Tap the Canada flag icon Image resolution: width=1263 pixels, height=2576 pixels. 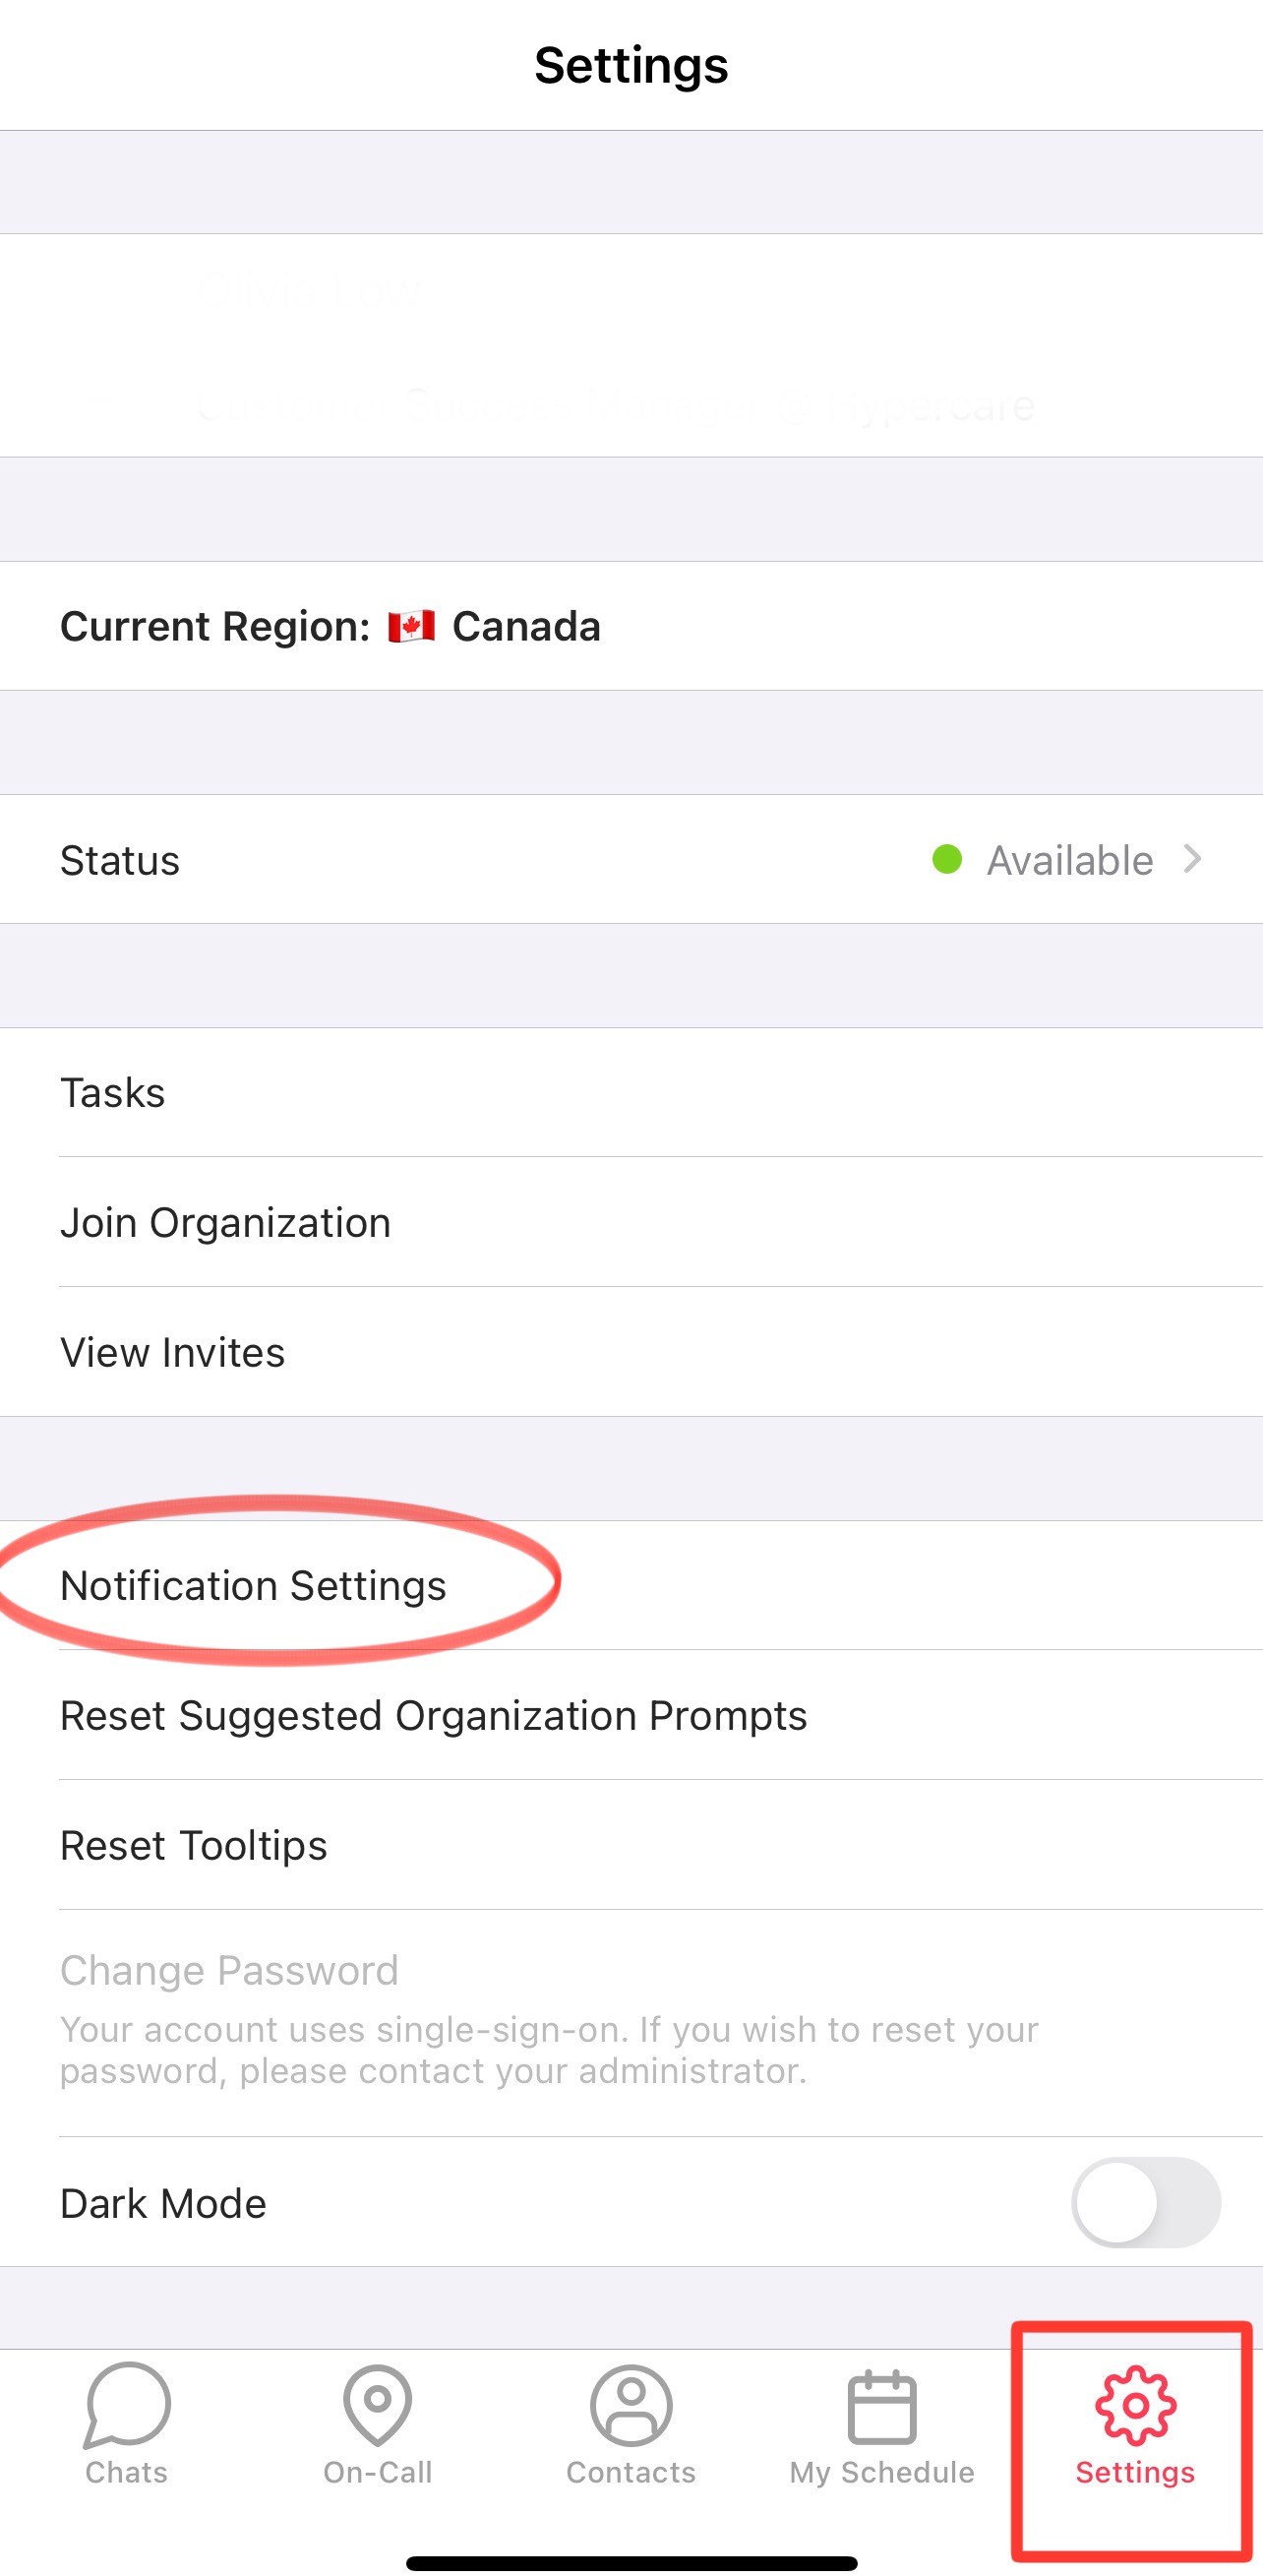[x=411, y=626]
